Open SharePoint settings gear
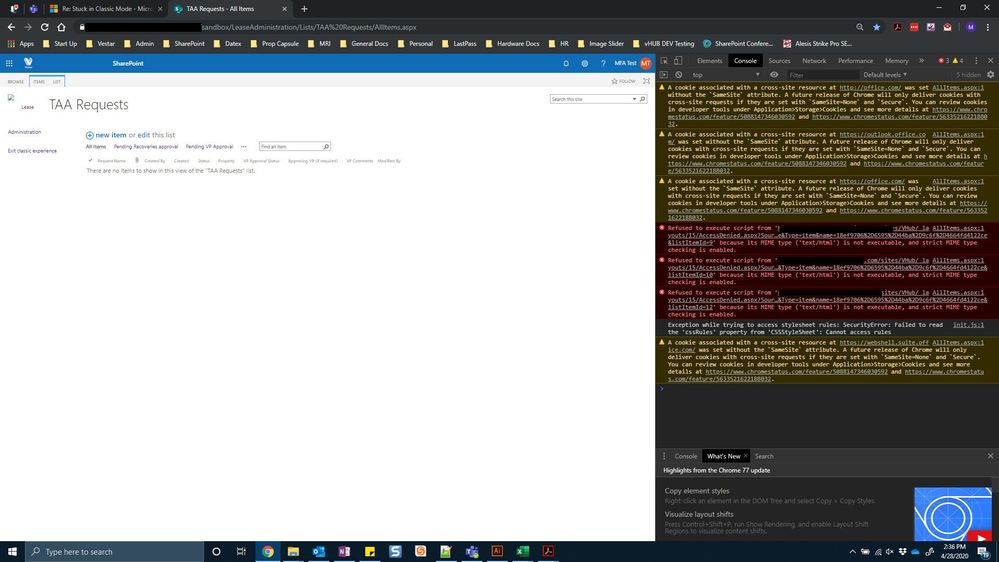 click(584, 63)
